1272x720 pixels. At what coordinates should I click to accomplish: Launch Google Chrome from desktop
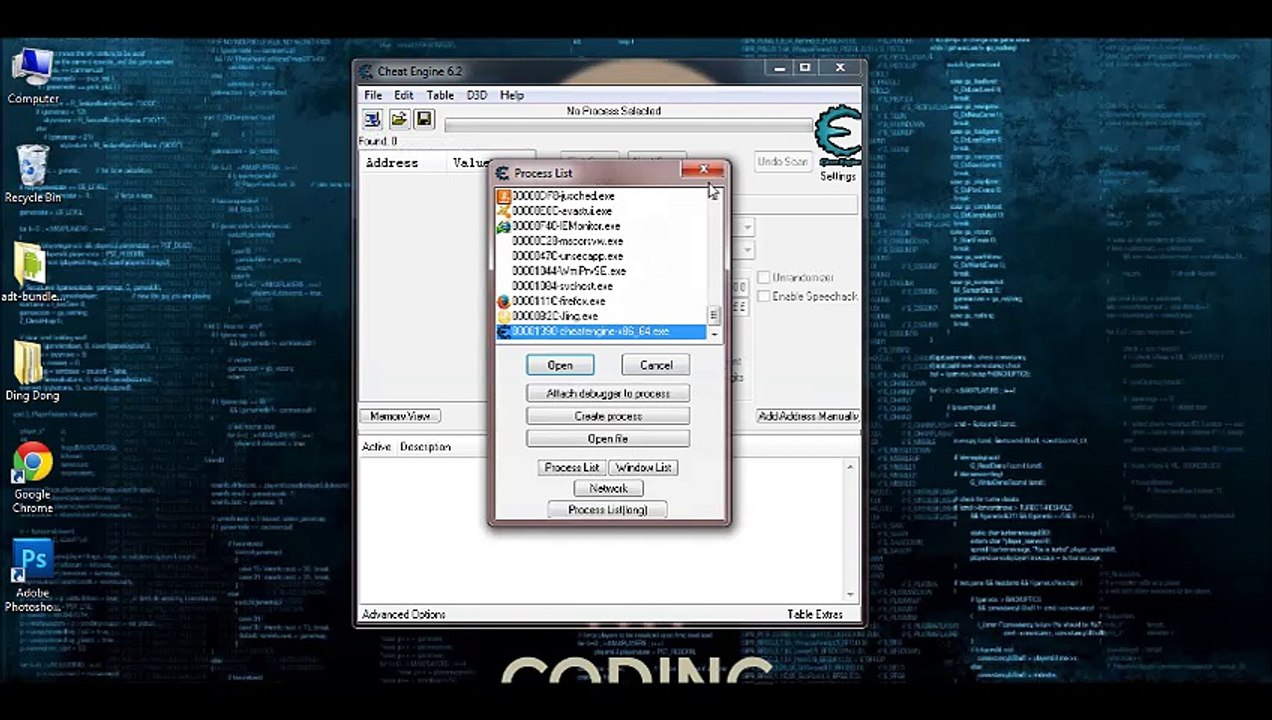click(32, 478)
